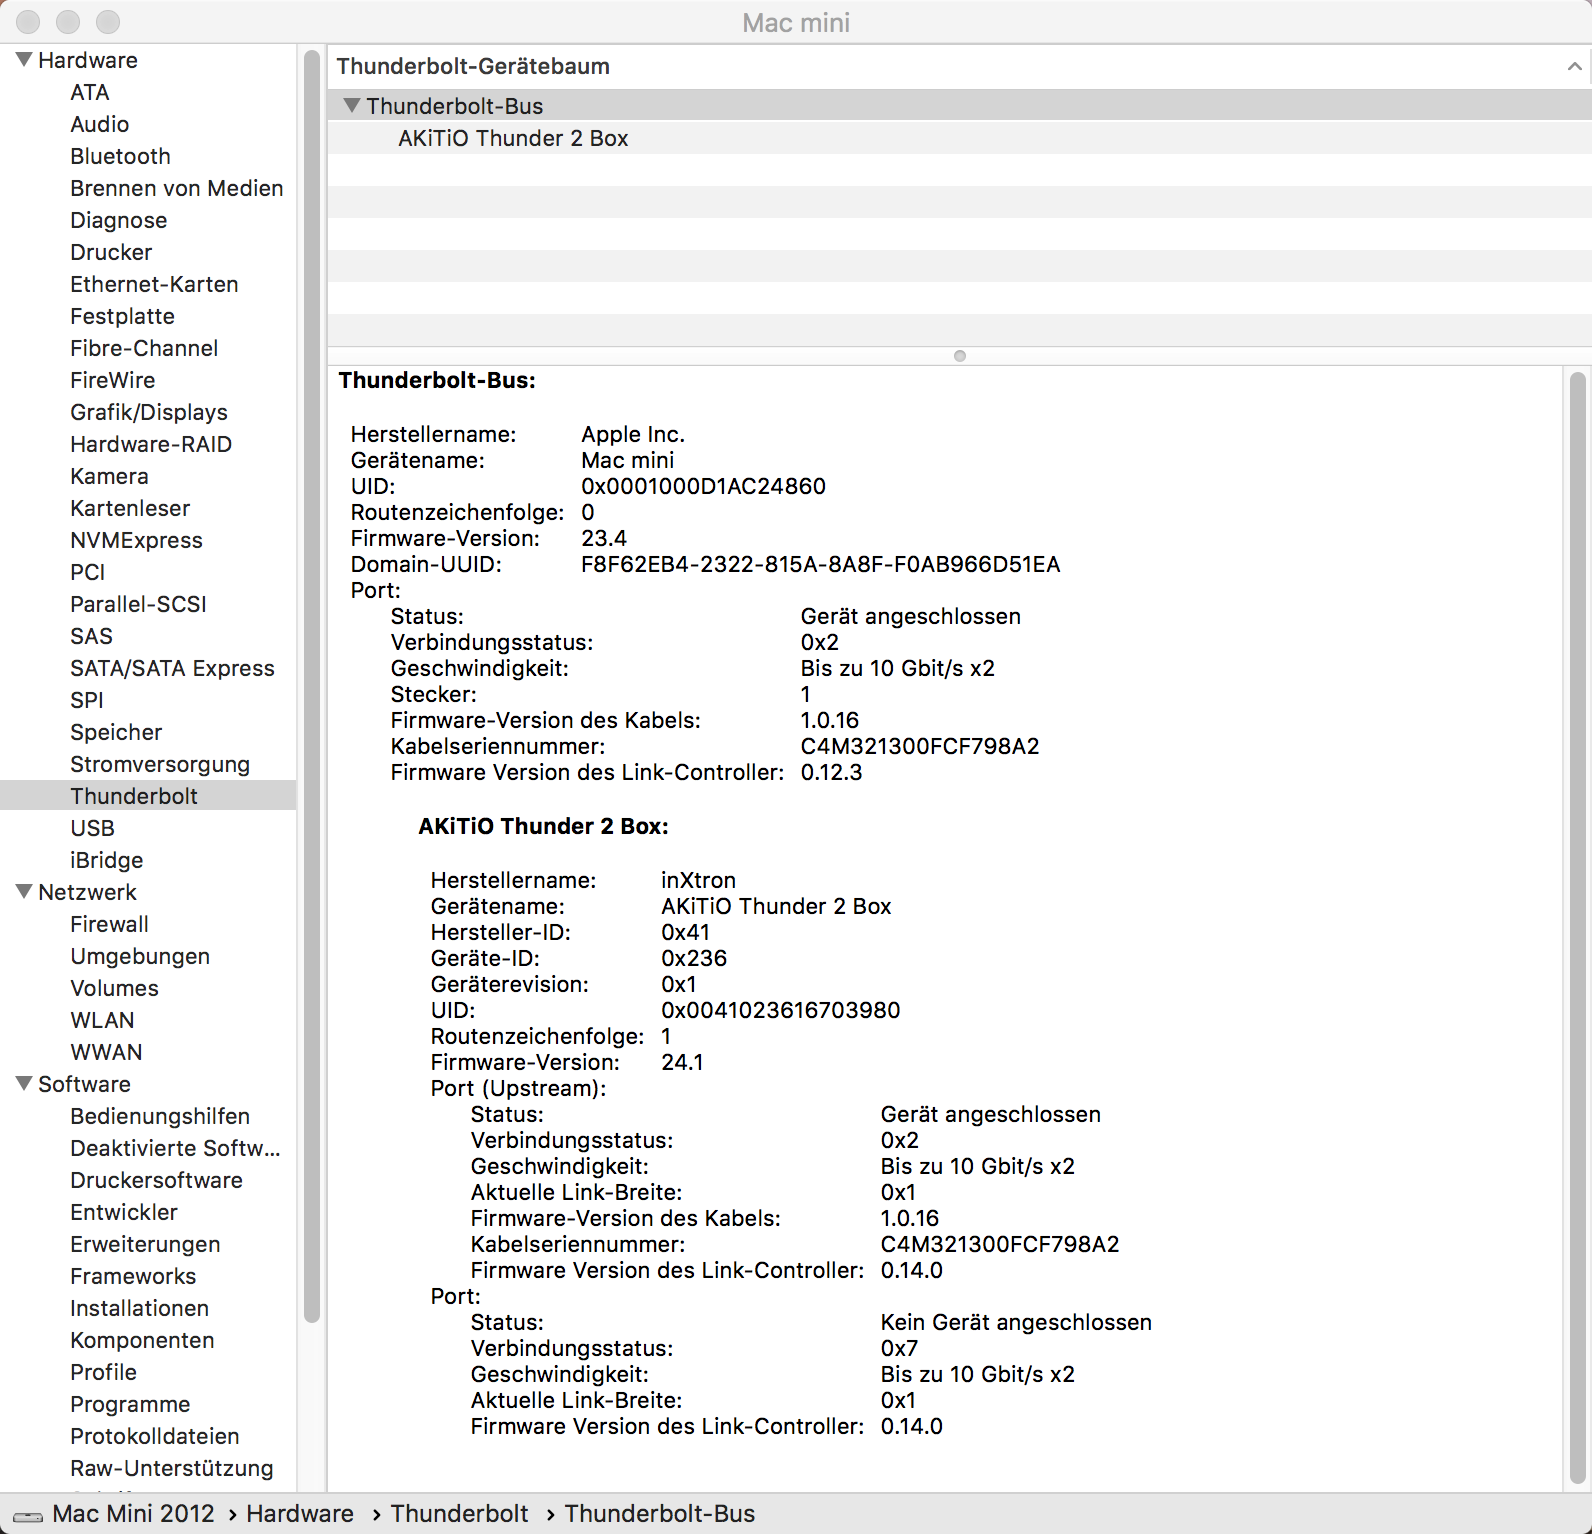Click the UID value 0x0001000D1AC24860
1592x1534 pixels.
pyautogui.click(x=703, y=486)
